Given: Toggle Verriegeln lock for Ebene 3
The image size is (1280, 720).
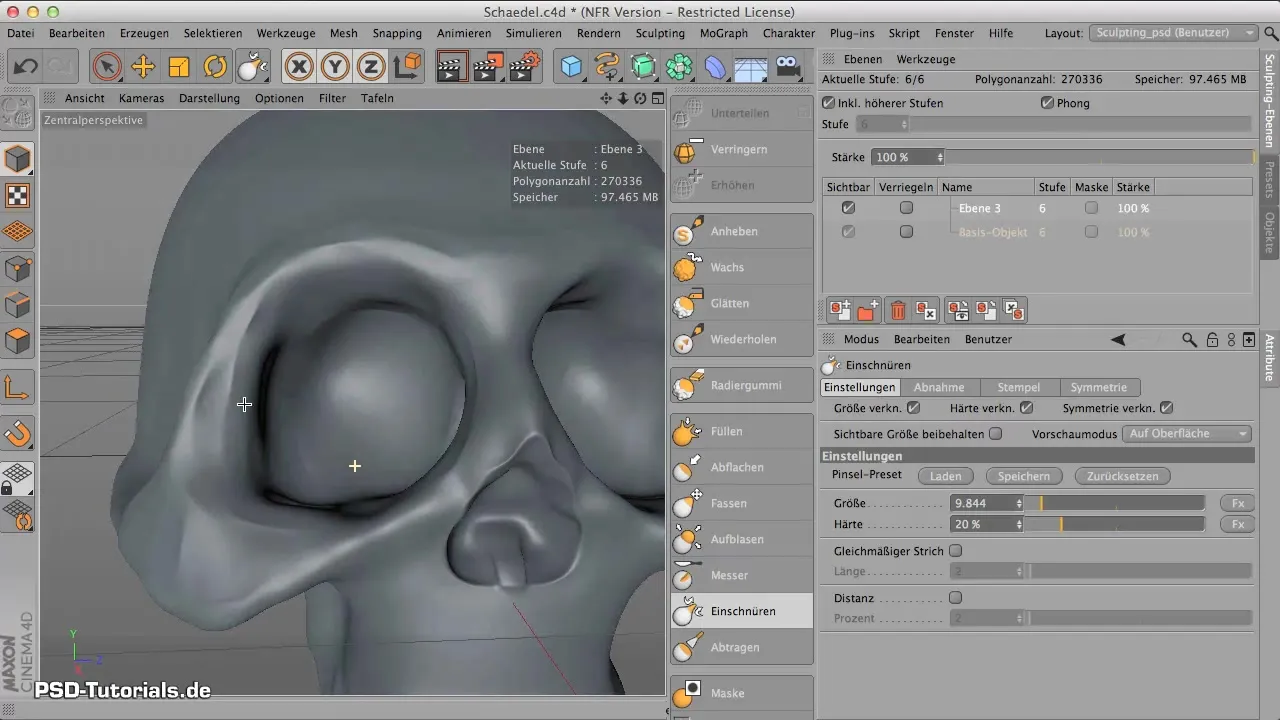Looking at the screenshot, I should tap(906, 208).
